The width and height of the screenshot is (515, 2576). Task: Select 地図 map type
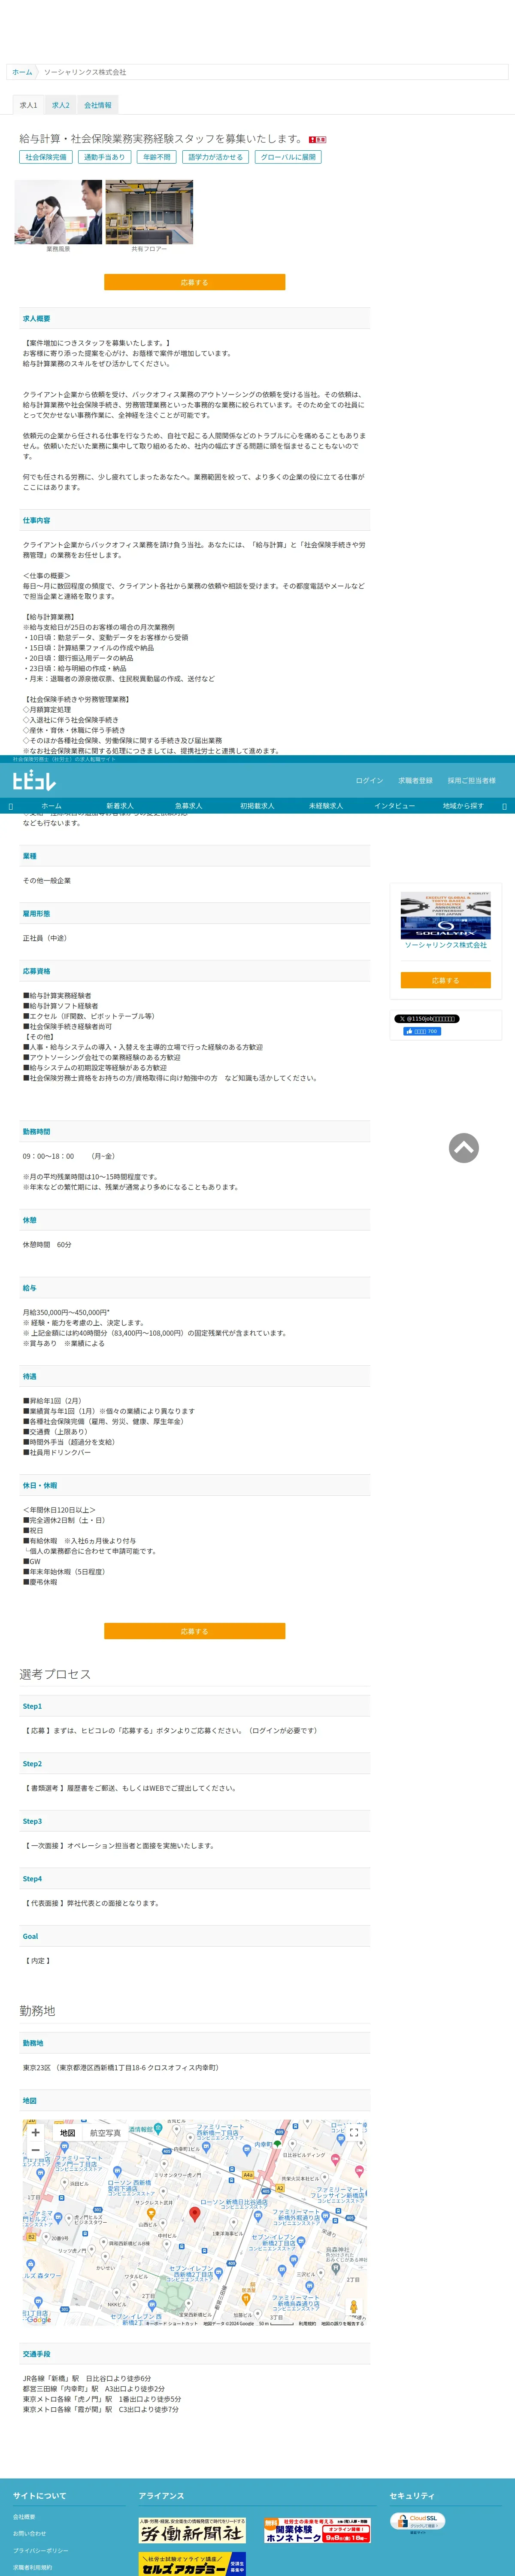click(67, 2133)
